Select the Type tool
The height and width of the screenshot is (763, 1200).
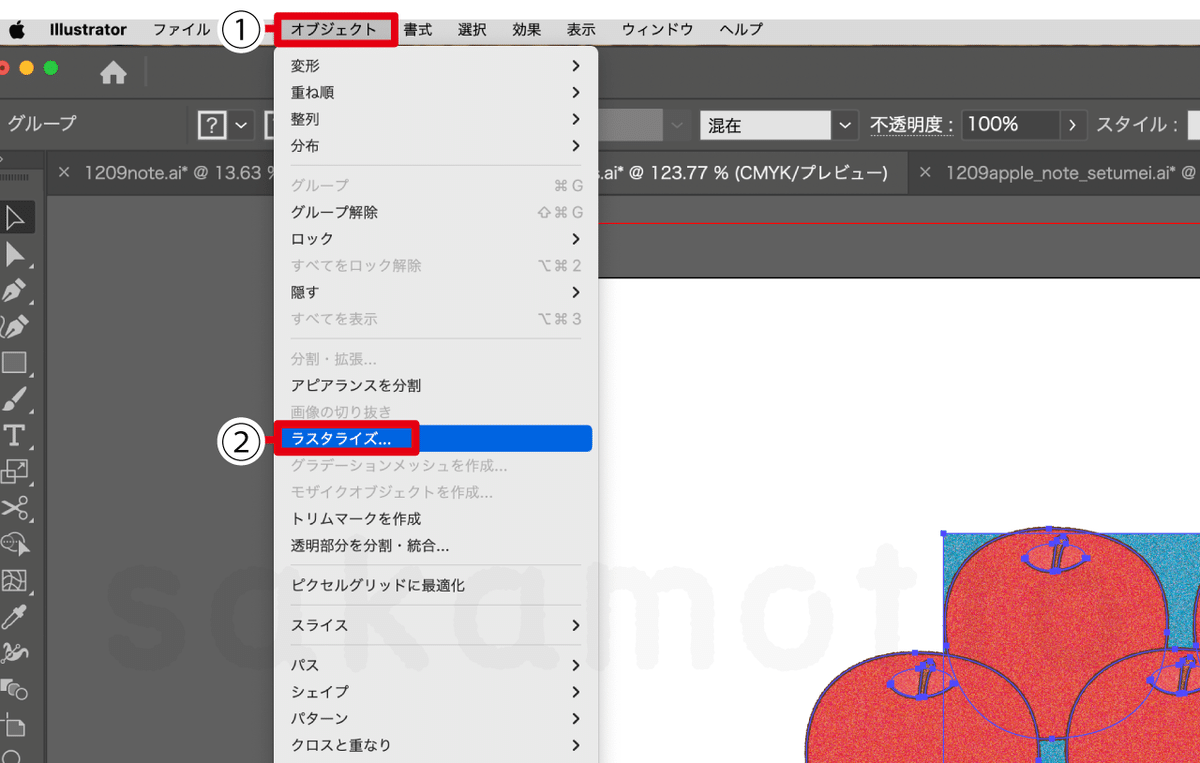pos(15,435)
